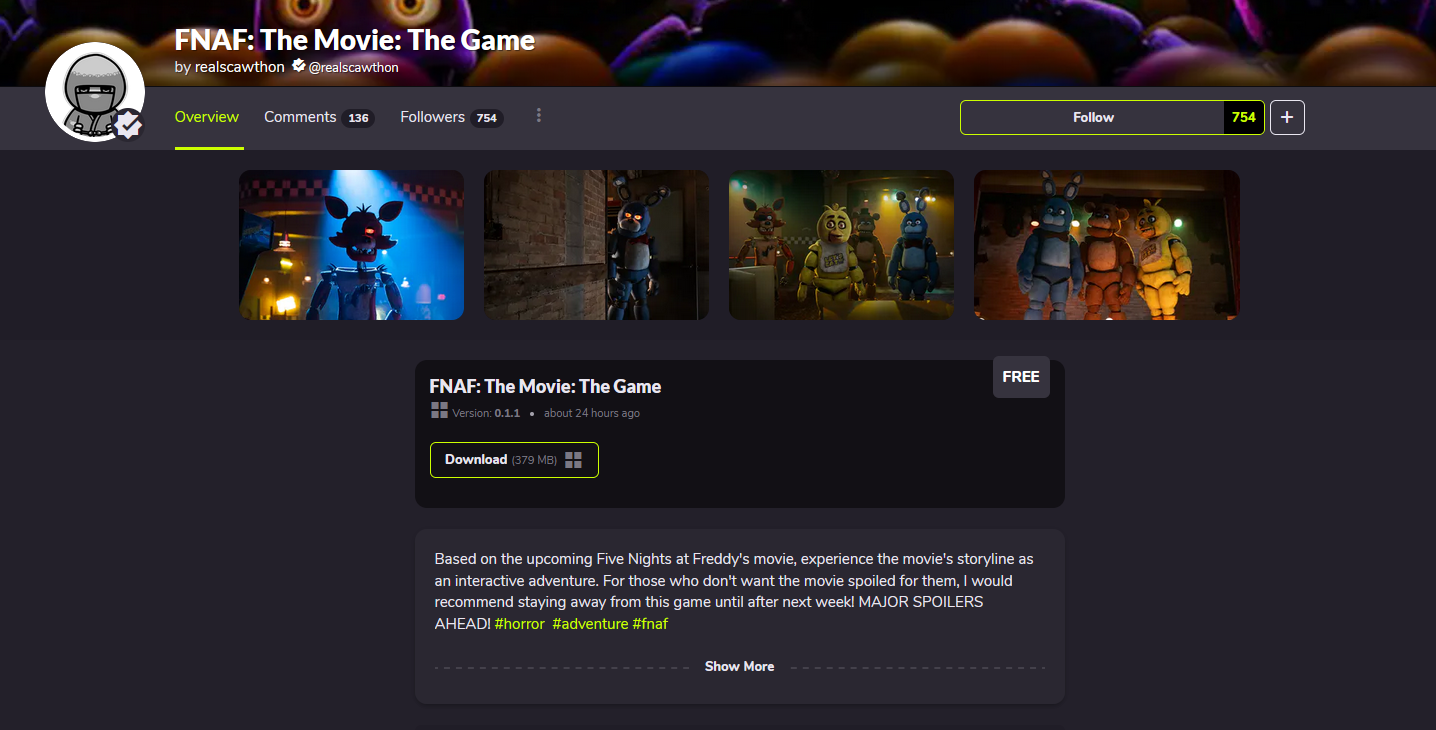Click the 754 follower count on Follow button
This screenshot has width=1436, height=730.
click(1244, 117)
